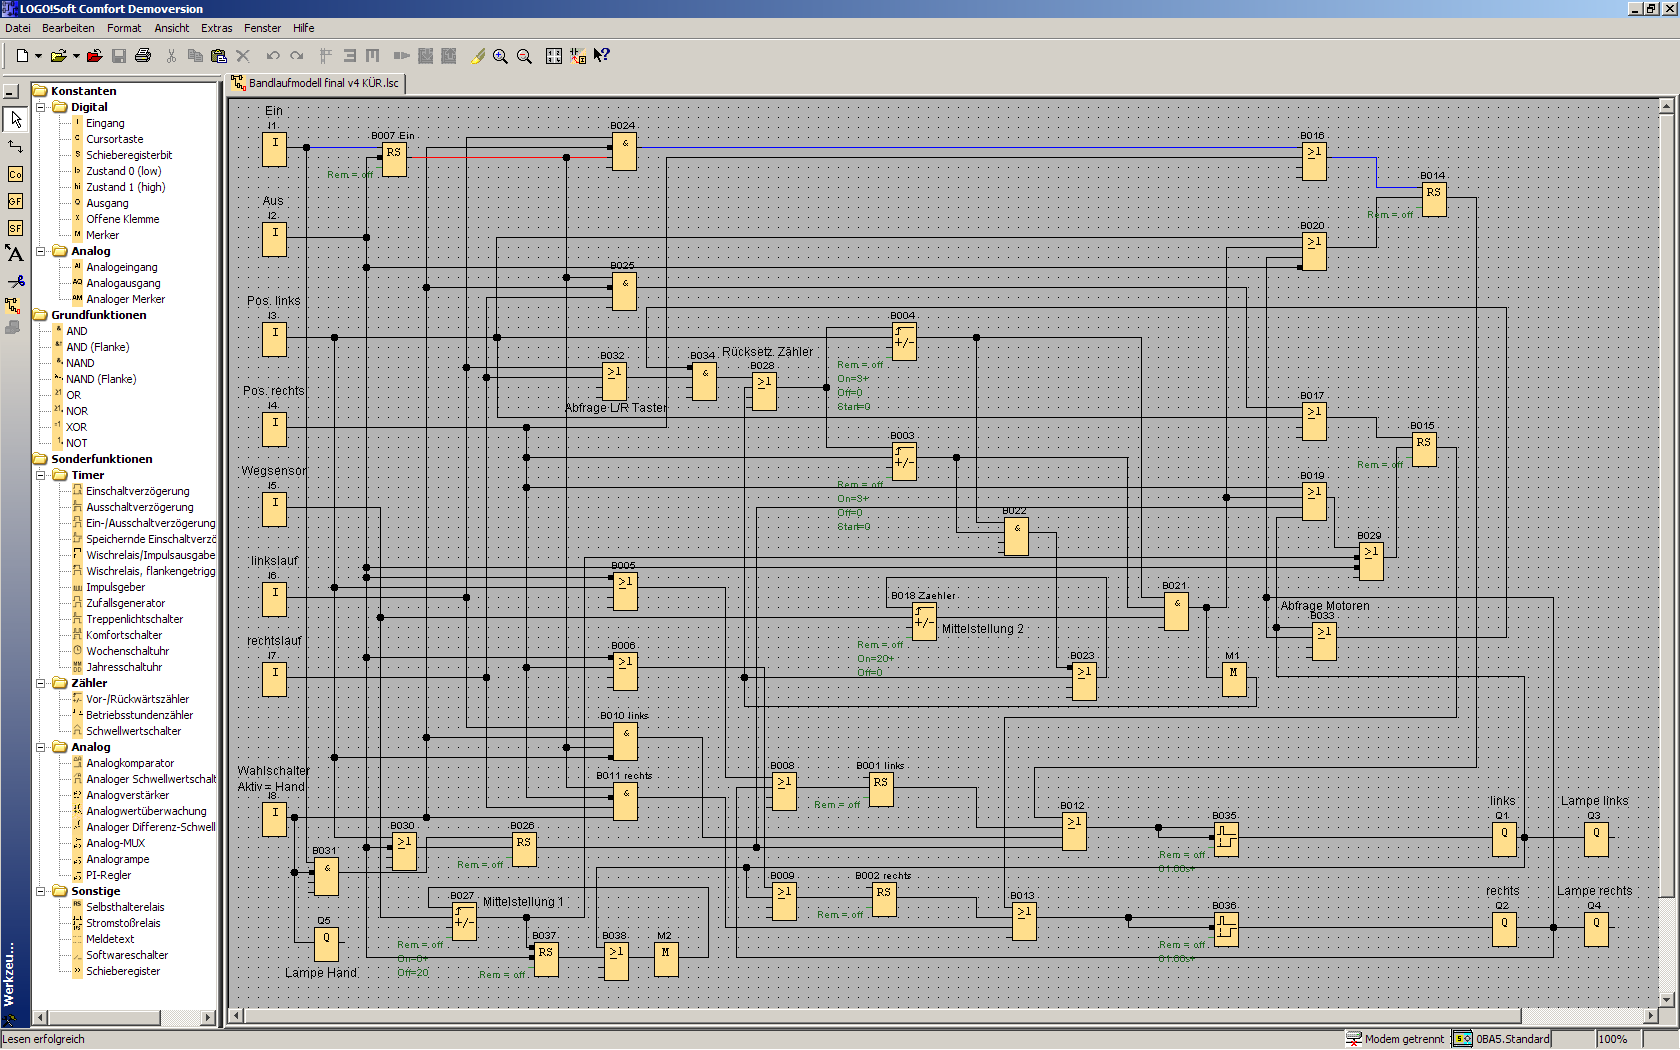
Task: Toggle the Co constants tool button
Action: coord(15,174)
